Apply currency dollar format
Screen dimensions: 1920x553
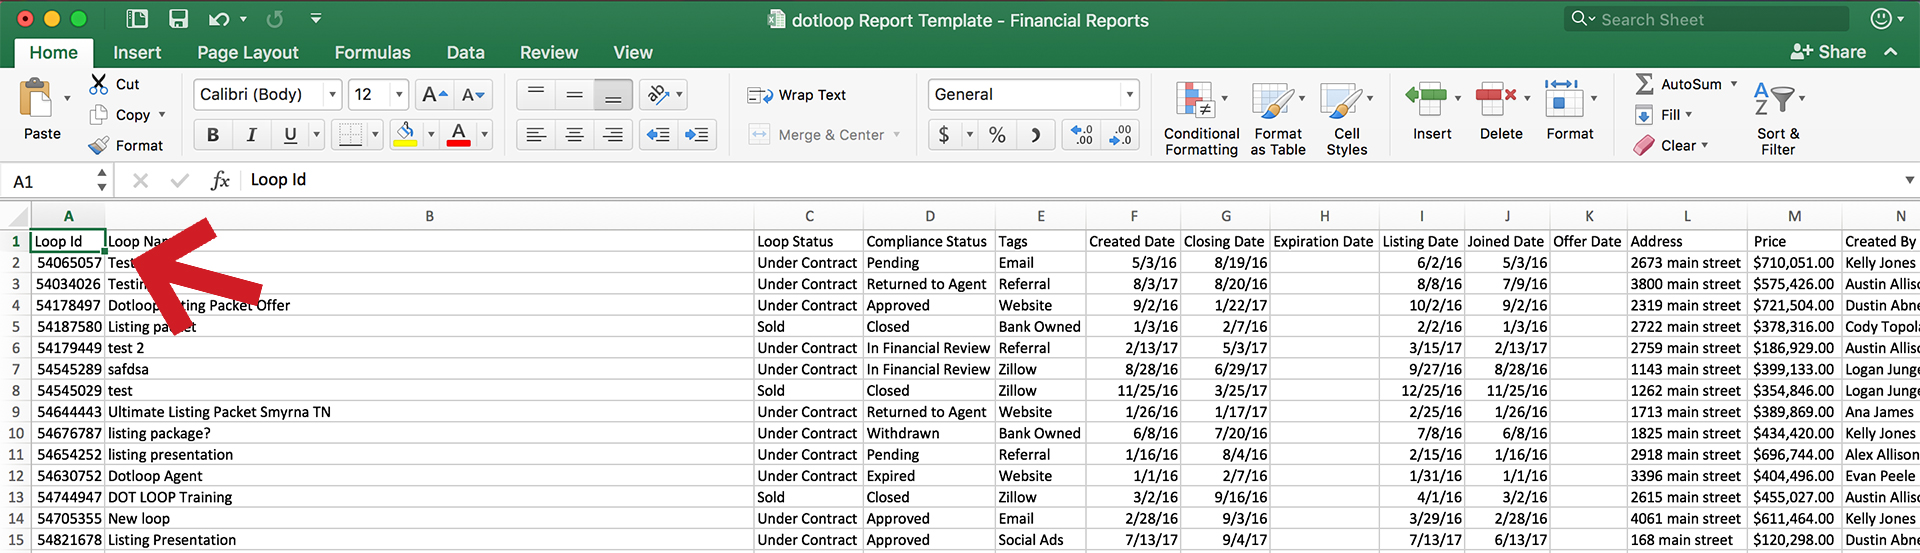point(944,134)
